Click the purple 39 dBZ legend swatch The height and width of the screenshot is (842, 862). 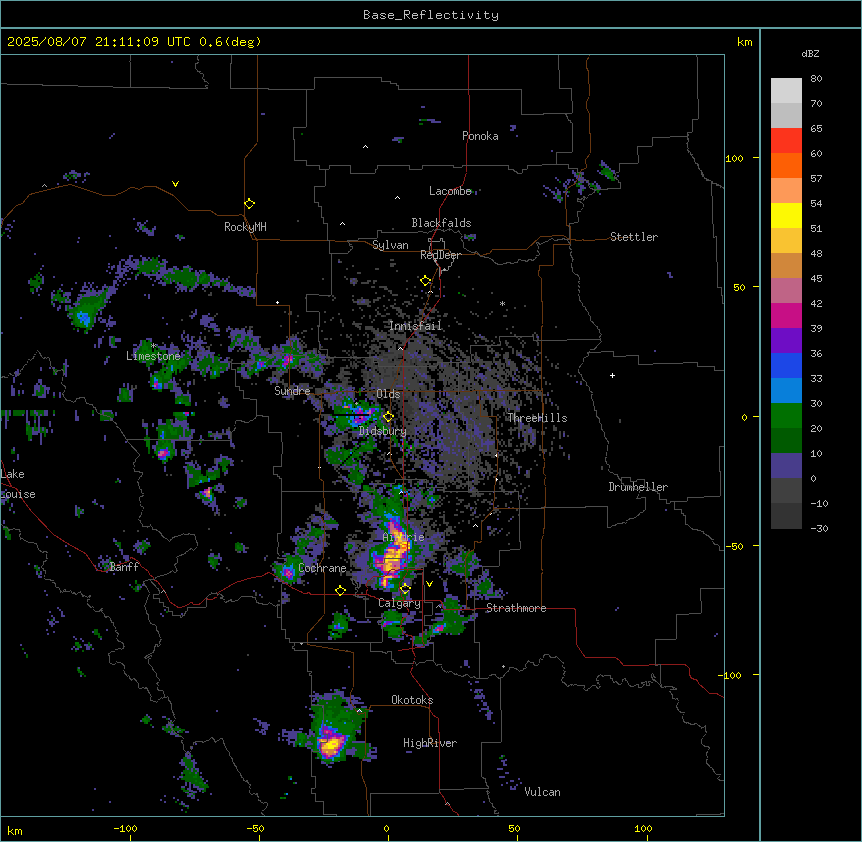786,341
